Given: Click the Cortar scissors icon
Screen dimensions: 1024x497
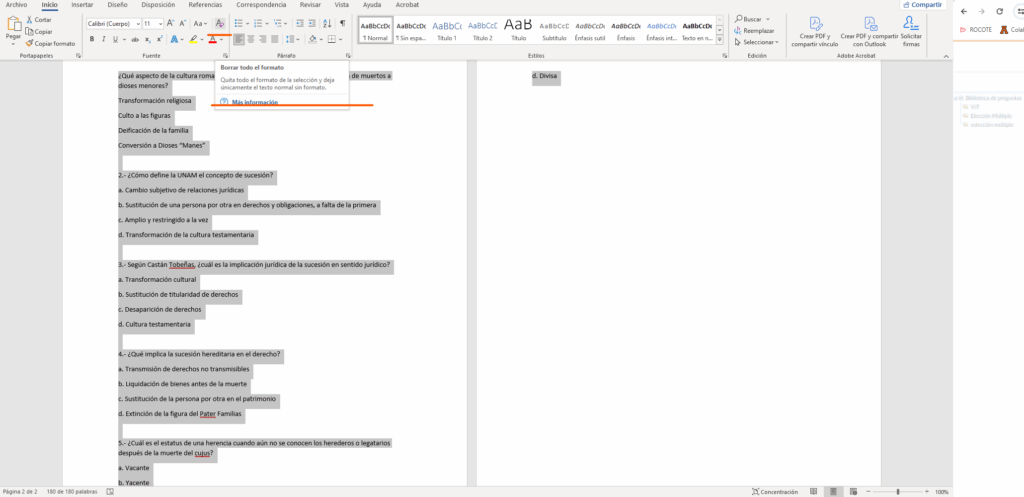Looking at the screenshot, I should 40,20.
